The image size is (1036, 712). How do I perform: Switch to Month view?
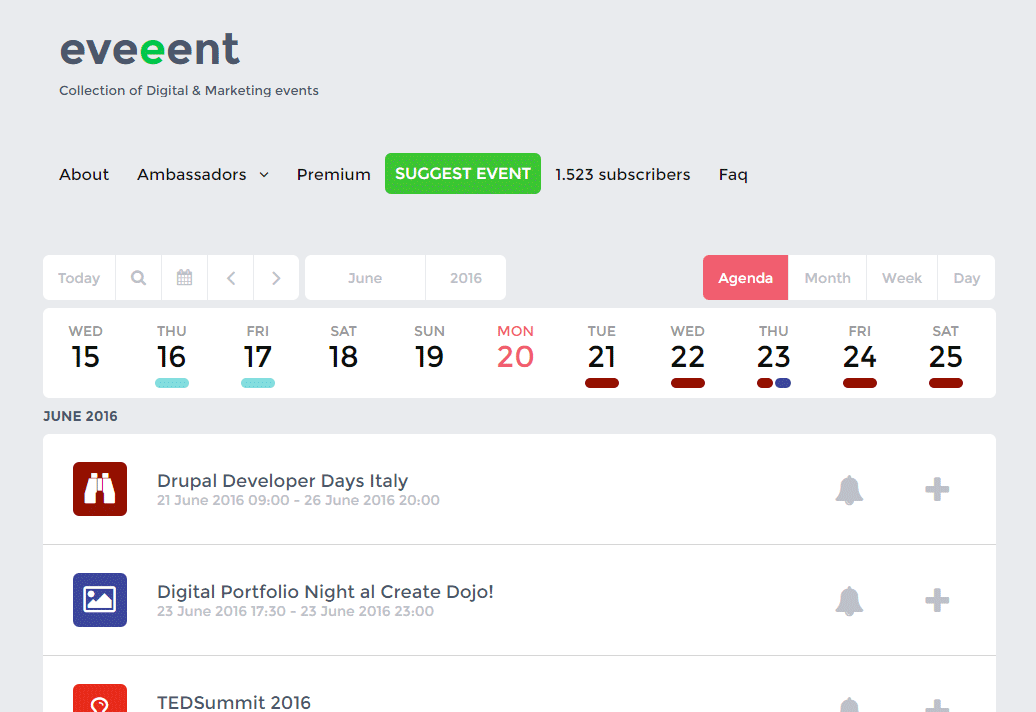click(x=827, y=277)
